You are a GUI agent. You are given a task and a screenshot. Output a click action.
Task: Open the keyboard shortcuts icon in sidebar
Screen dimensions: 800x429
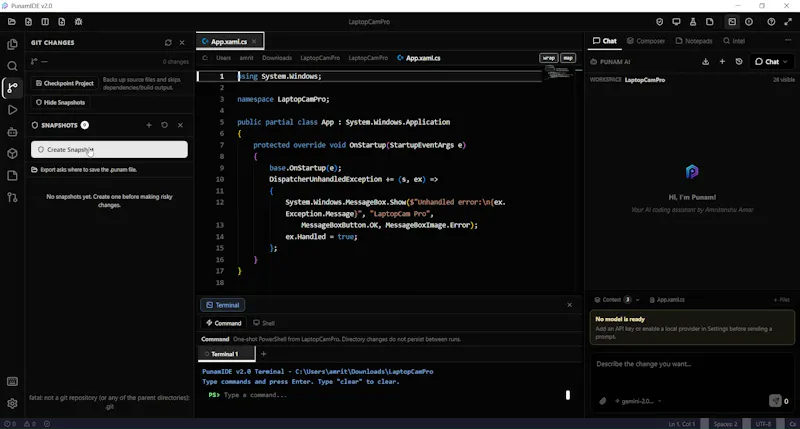(12, 382)
